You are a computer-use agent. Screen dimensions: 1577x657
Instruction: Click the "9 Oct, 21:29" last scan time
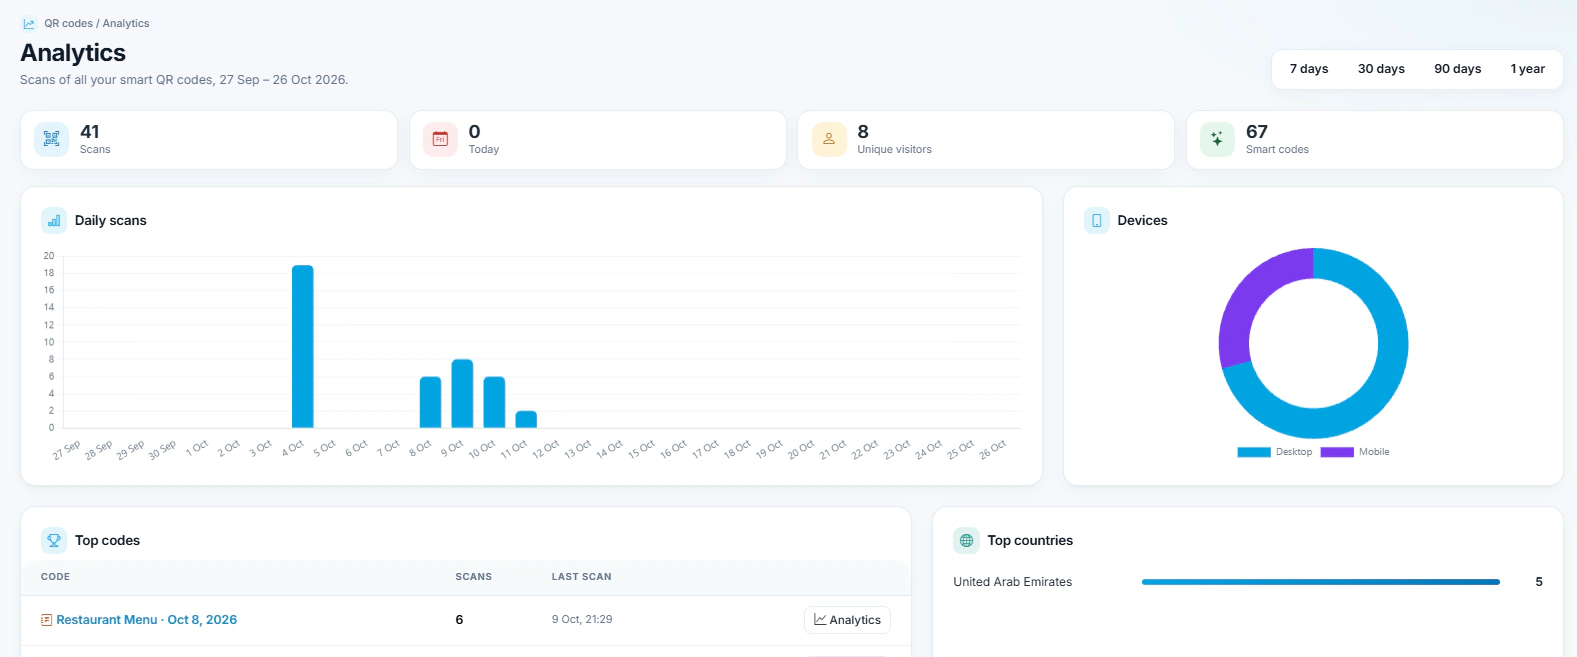point(582,620)
